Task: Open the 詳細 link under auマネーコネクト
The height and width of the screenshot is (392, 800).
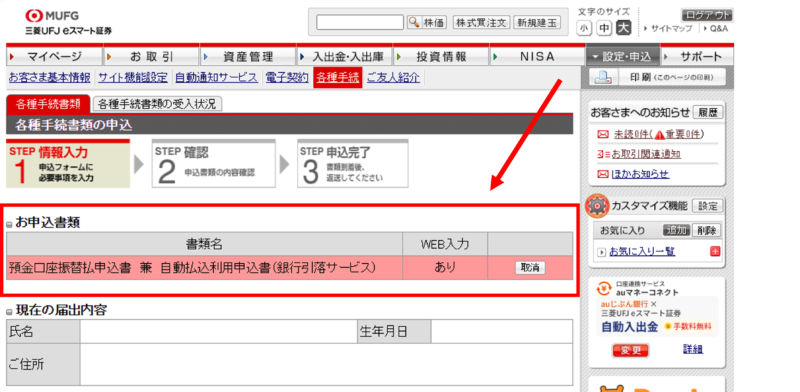Action: [x=693, y=349]
